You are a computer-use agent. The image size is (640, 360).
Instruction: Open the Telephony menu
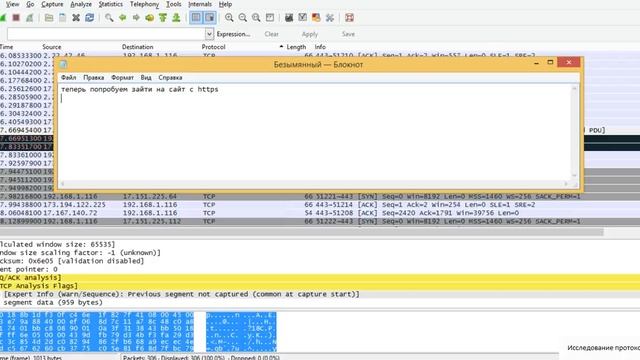click(144, 4)
